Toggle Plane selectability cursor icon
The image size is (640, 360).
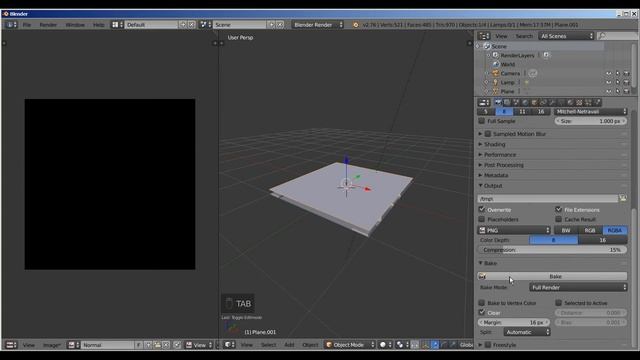tap(618, 91)
